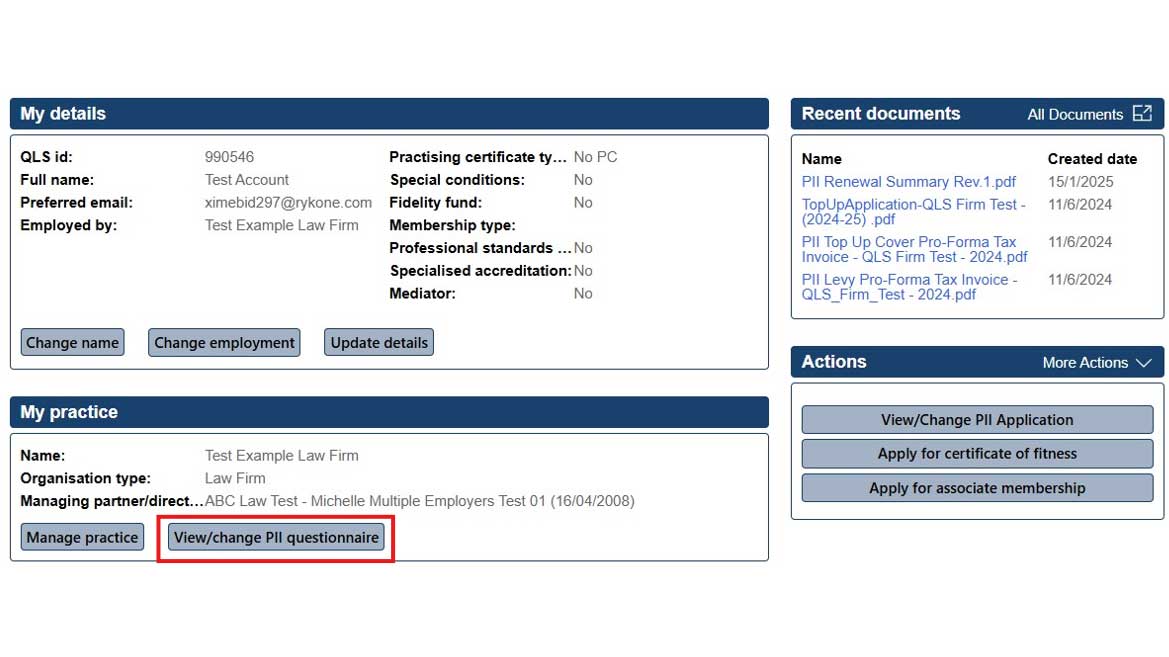Open PII Renewal Summary Rev.1.pdf
1169x657 pixels.
(908, 182)
